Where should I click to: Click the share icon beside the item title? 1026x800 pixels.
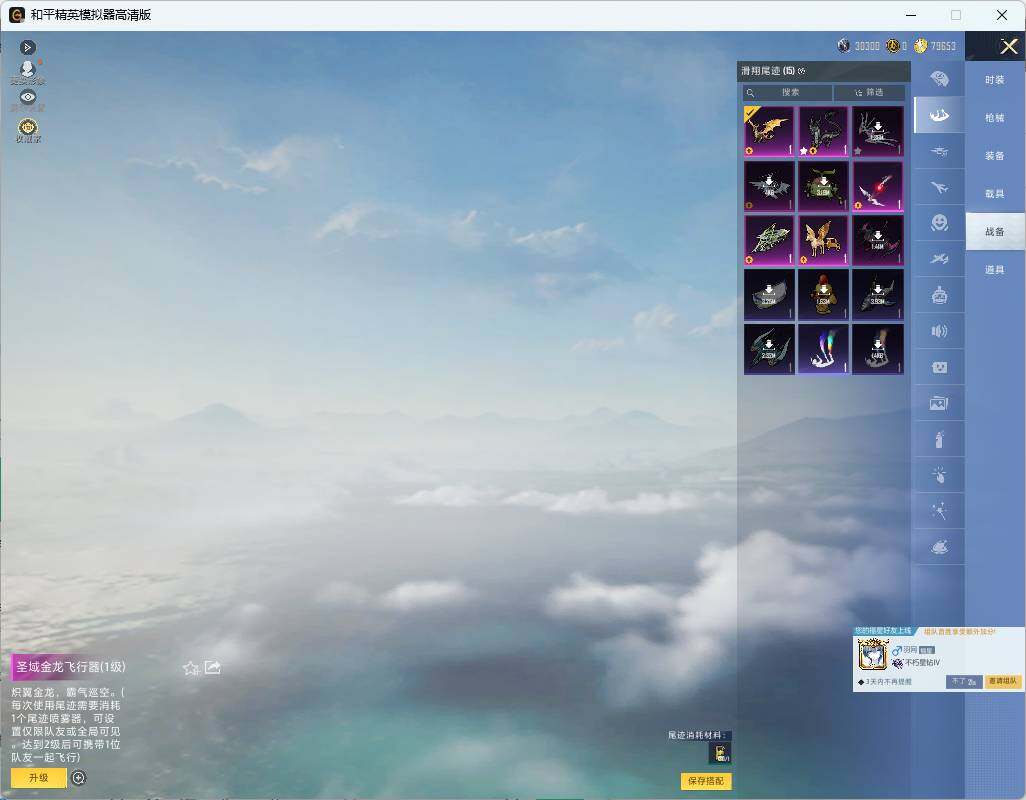pos(213,667)
